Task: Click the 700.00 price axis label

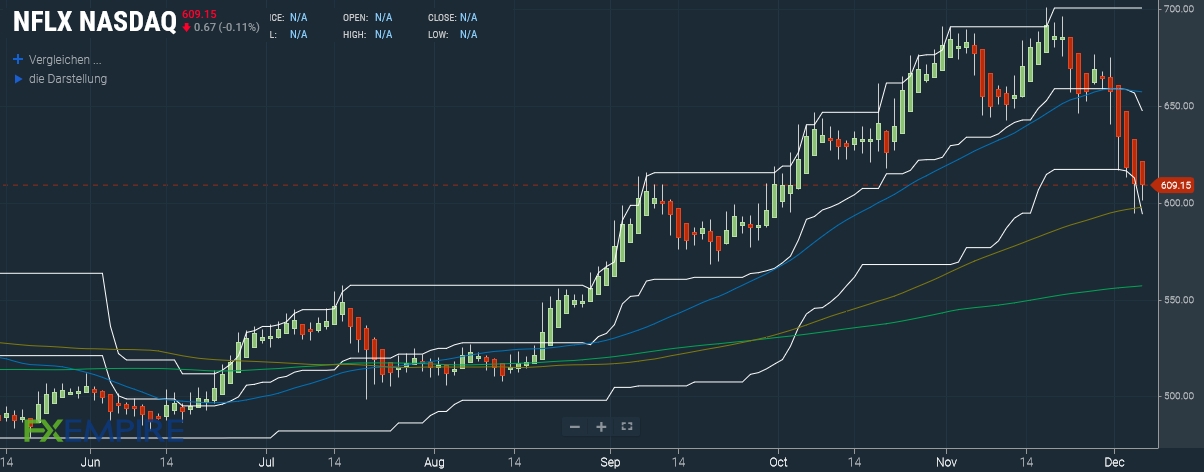Action: click(1177, 9)
